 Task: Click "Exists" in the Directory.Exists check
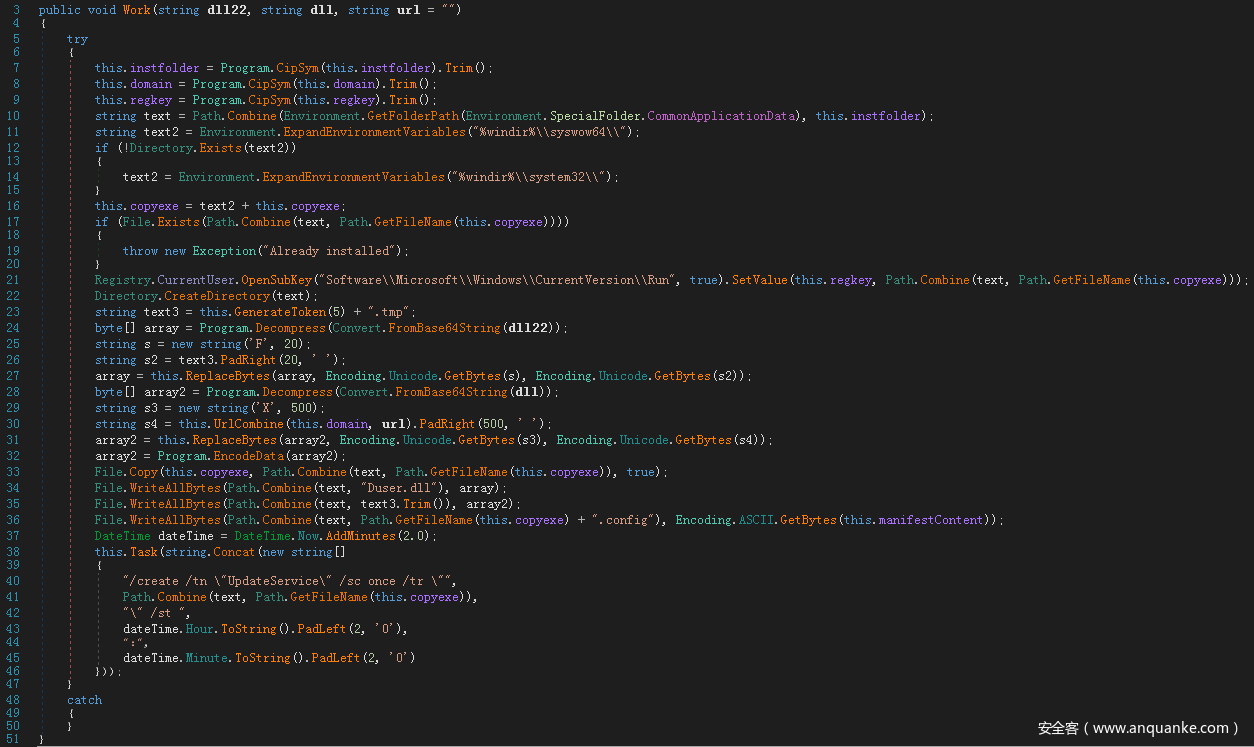tap(220, 148)
